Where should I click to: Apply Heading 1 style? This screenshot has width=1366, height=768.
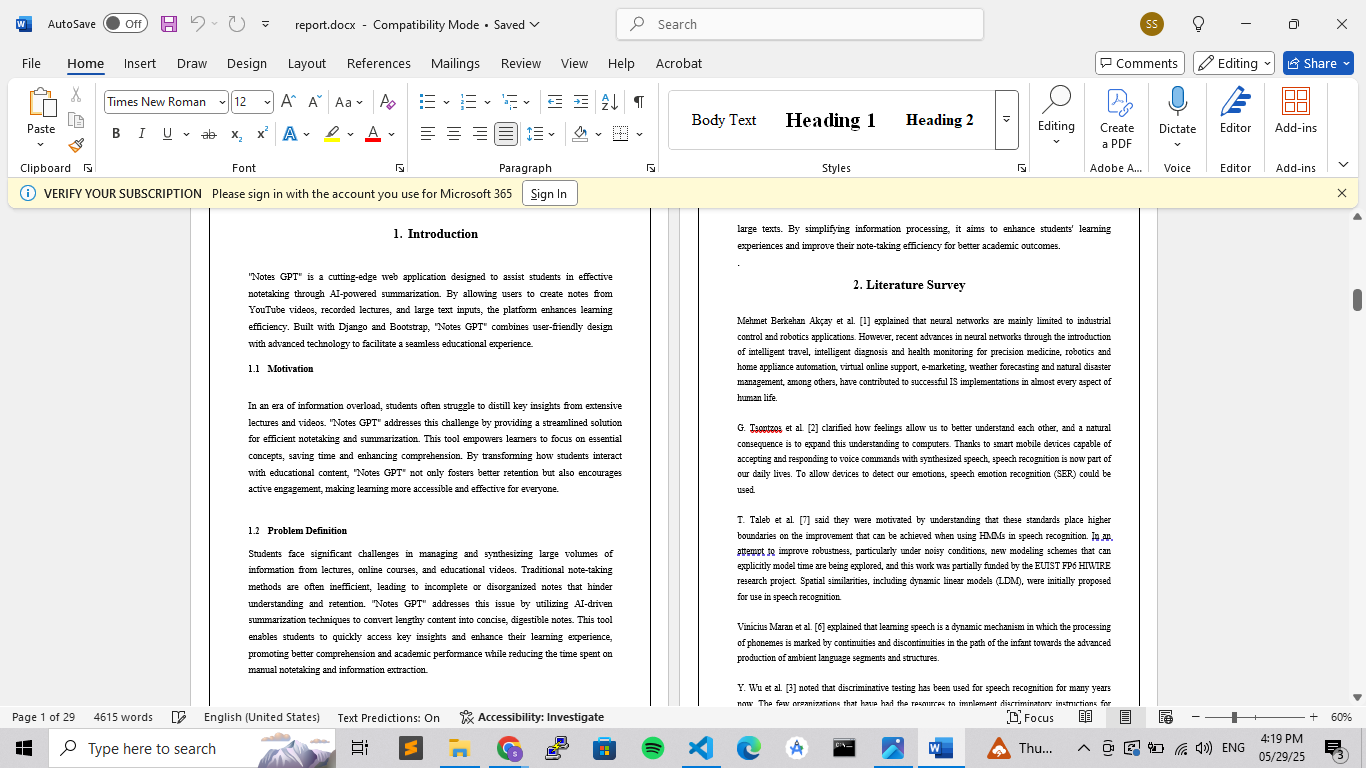coord(830,120)
